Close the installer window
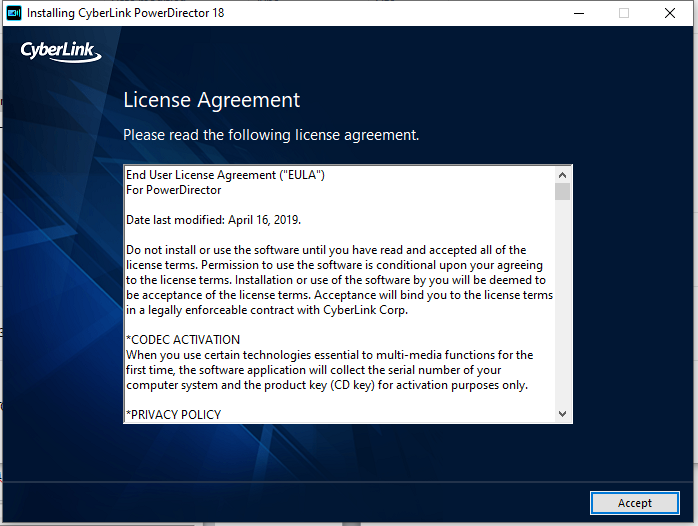Viewport: 698px width, 526px height. (670, 13)
